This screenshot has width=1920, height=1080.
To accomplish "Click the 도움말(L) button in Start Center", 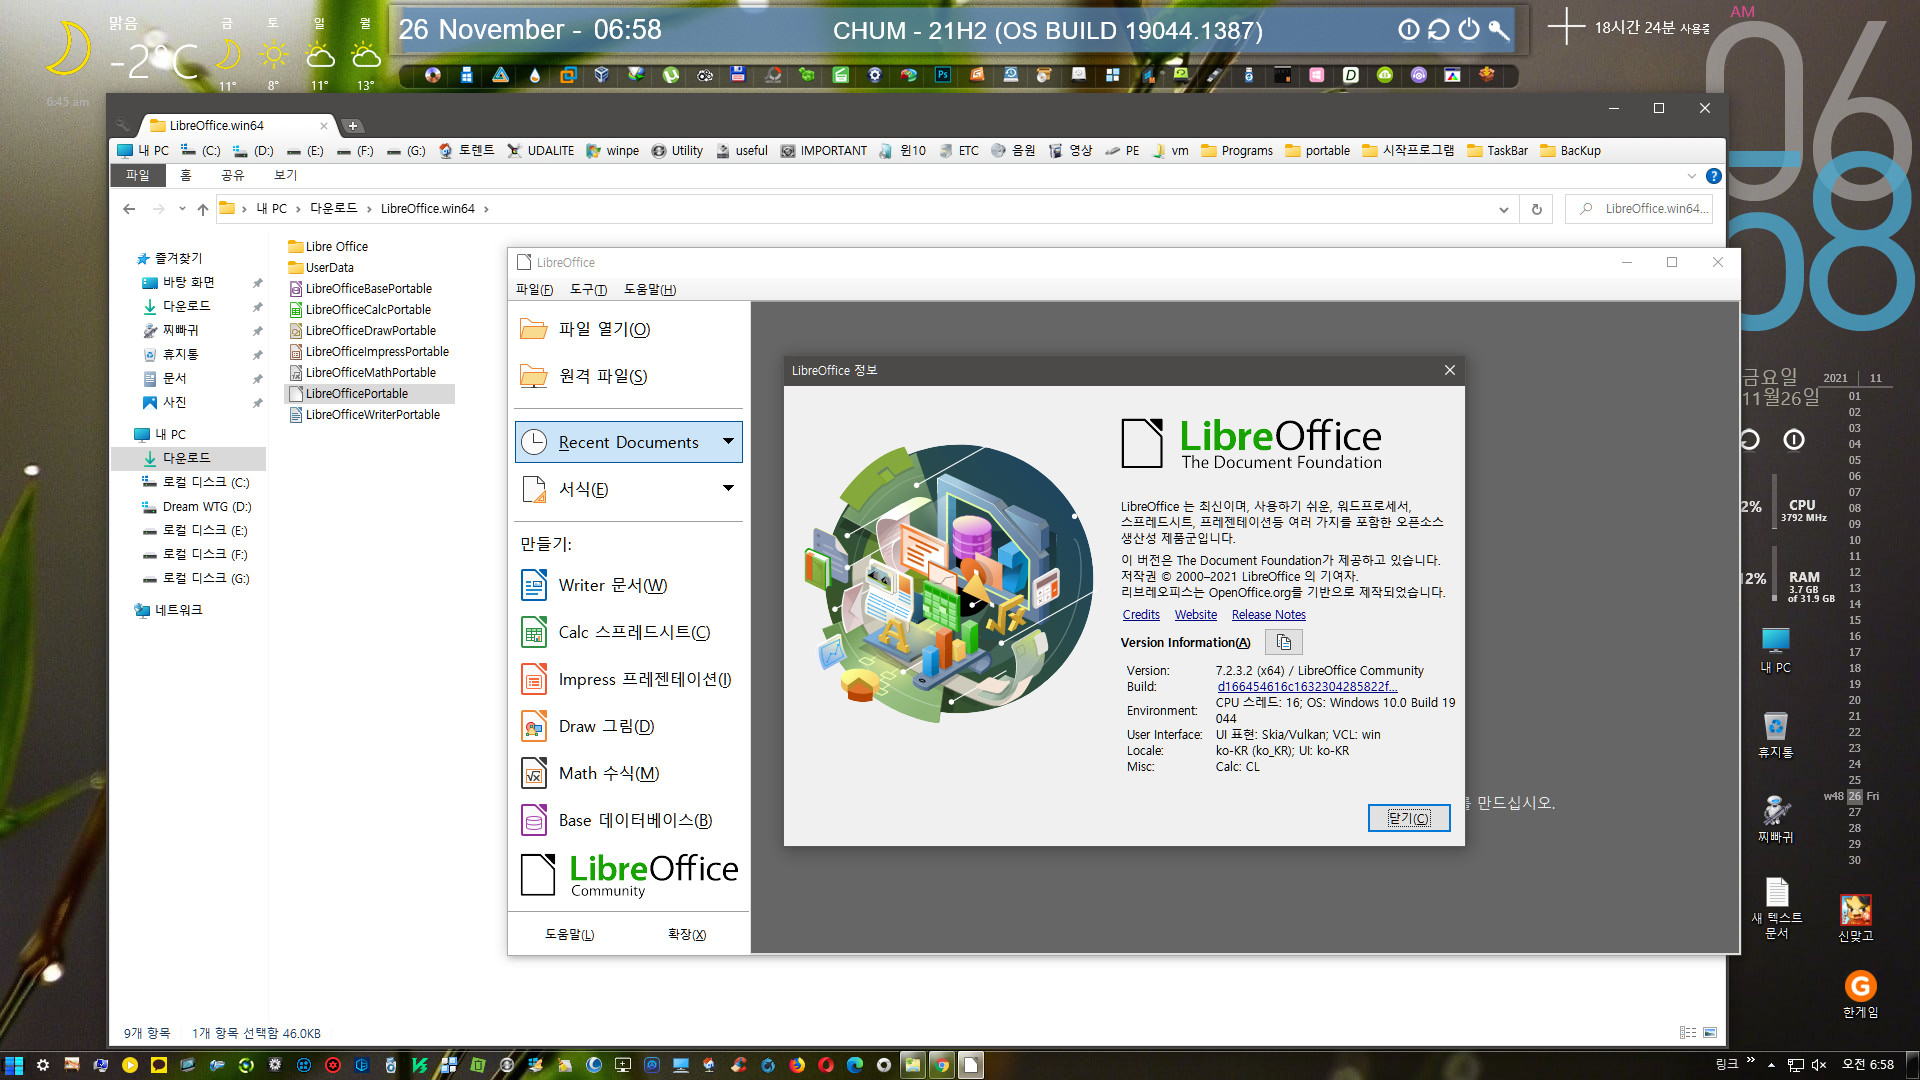I will (x=569, y=935).
